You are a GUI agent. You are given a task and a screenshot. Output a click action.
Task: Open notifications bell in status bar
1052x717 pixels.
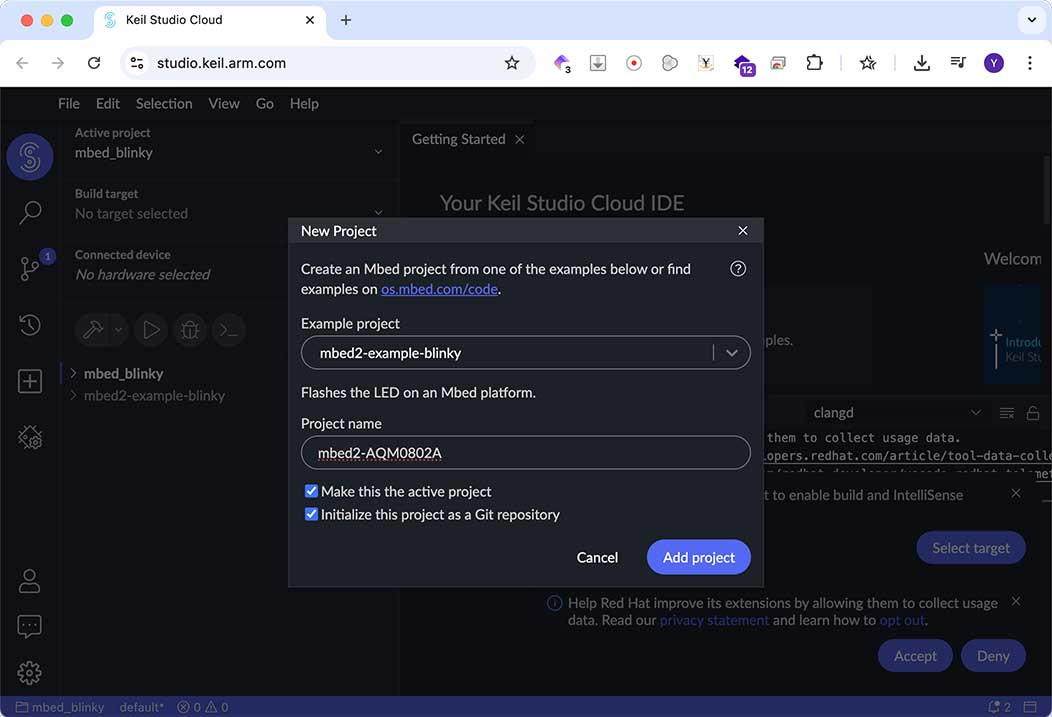999,707
